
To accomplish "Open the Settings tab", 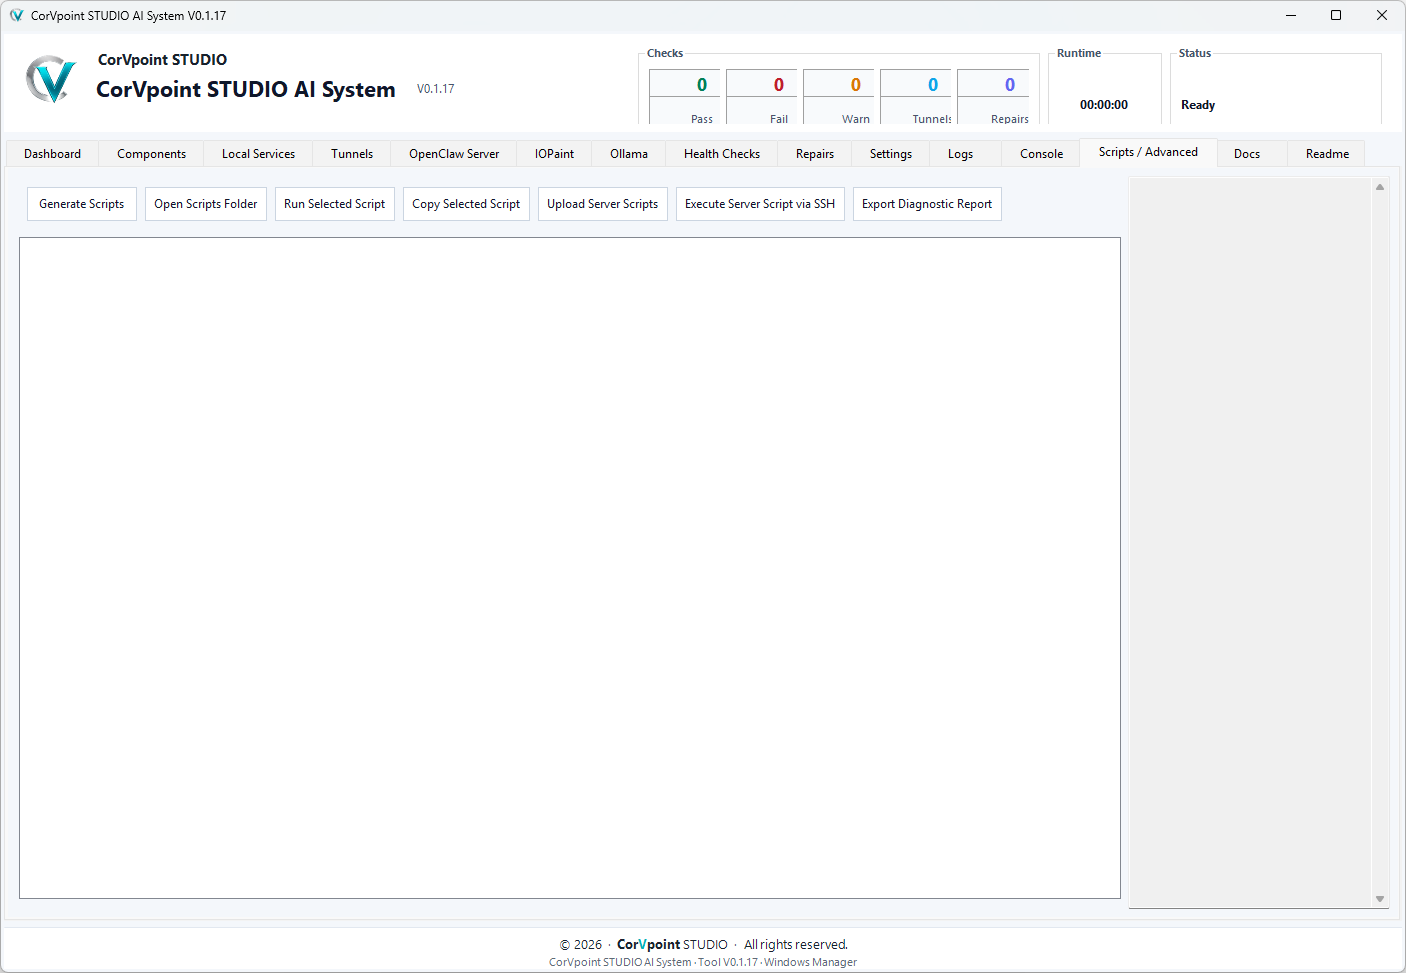I will (x=891, y=154).
